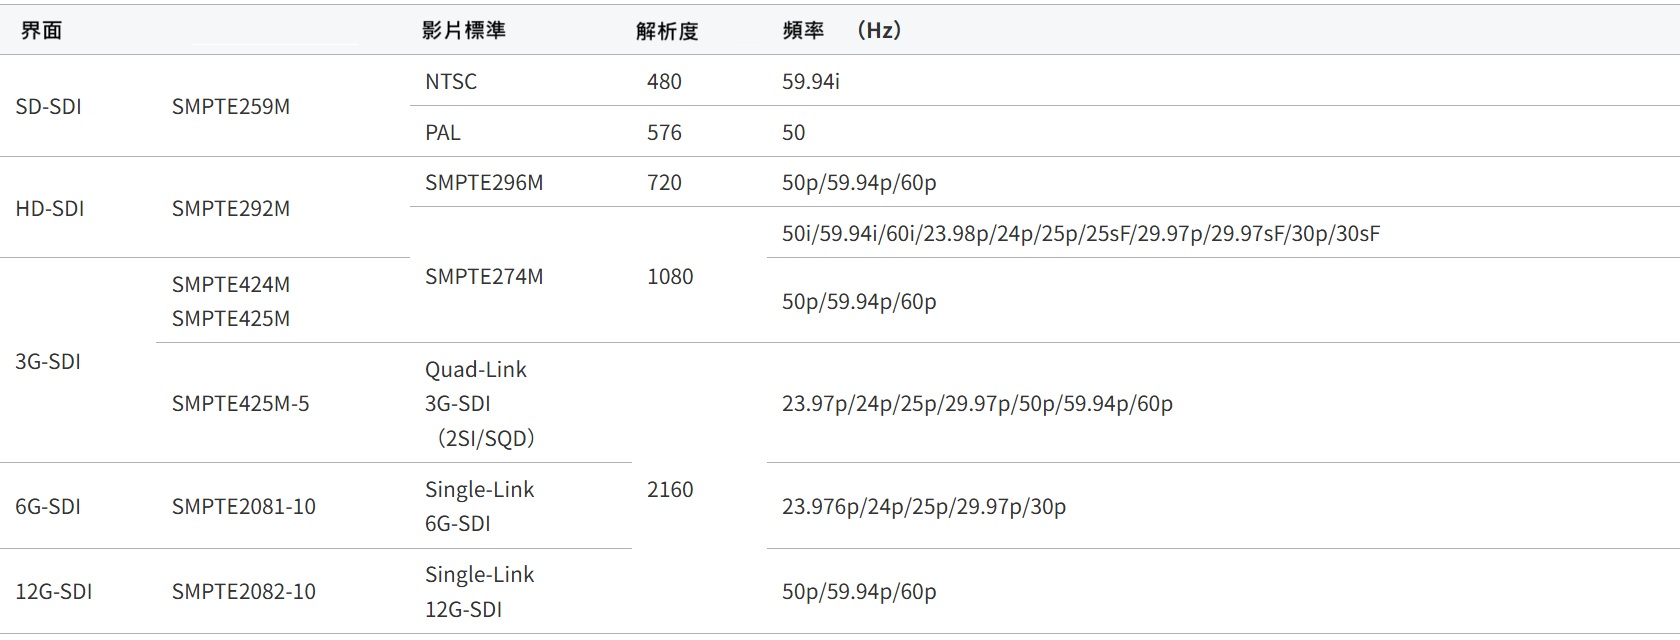Image resolution: width=1680 pixels, height=640 pixels.
Task: Click the 頻率 (Hz) column header
Action: tap(842, 30)
